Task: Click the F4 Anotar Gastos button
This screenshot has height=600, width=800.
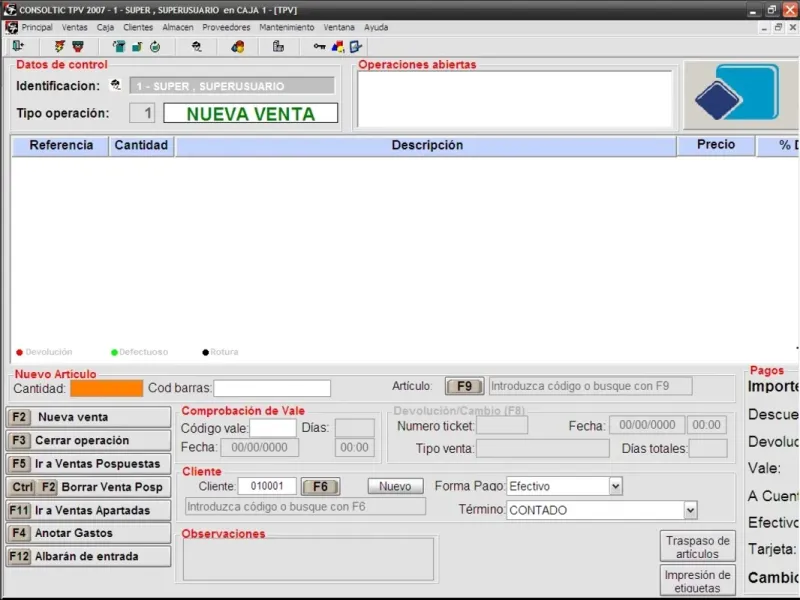Action: [88, 533]
